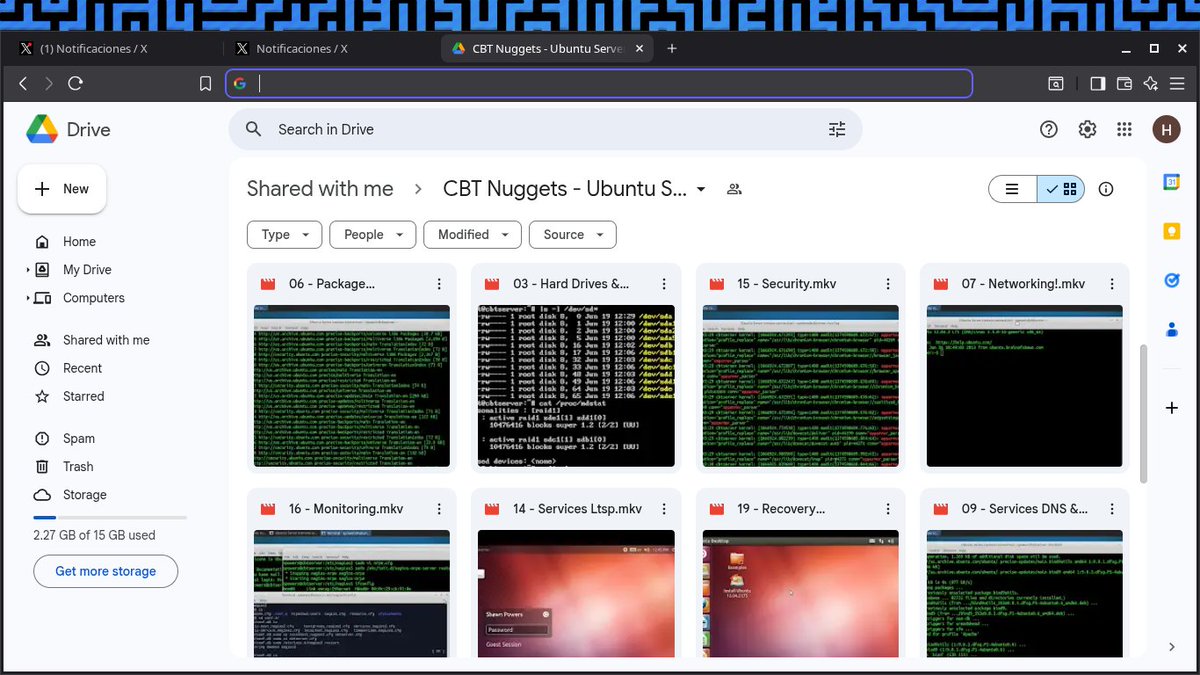The width and height of the screenshot is (1200, 675).
Task: Click the Google Drive logo
Action: (41, 129)
